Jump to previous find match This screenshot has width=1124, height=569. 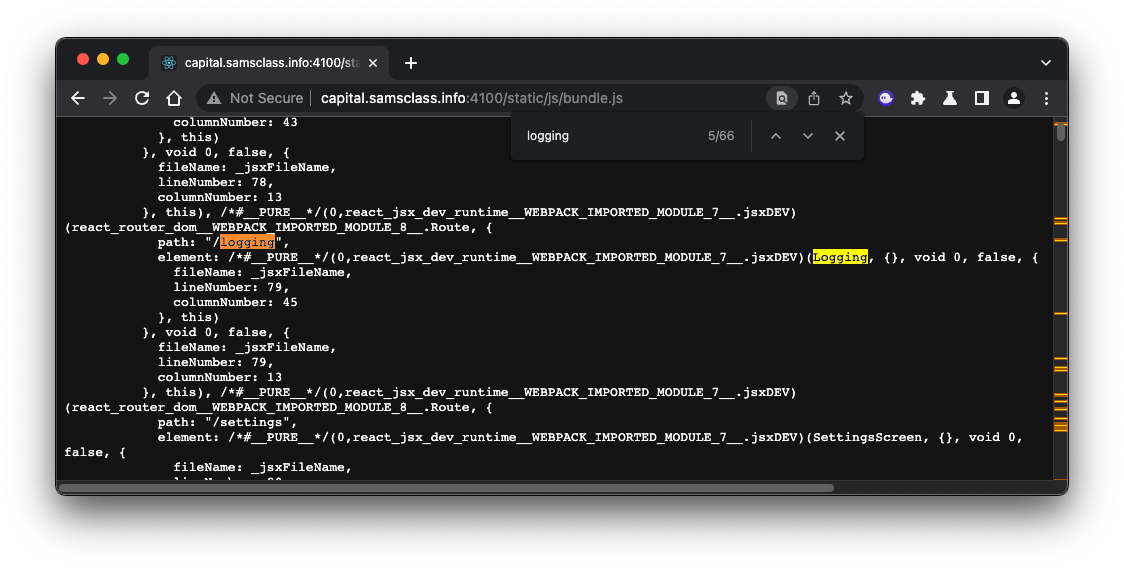click(776, 136)
